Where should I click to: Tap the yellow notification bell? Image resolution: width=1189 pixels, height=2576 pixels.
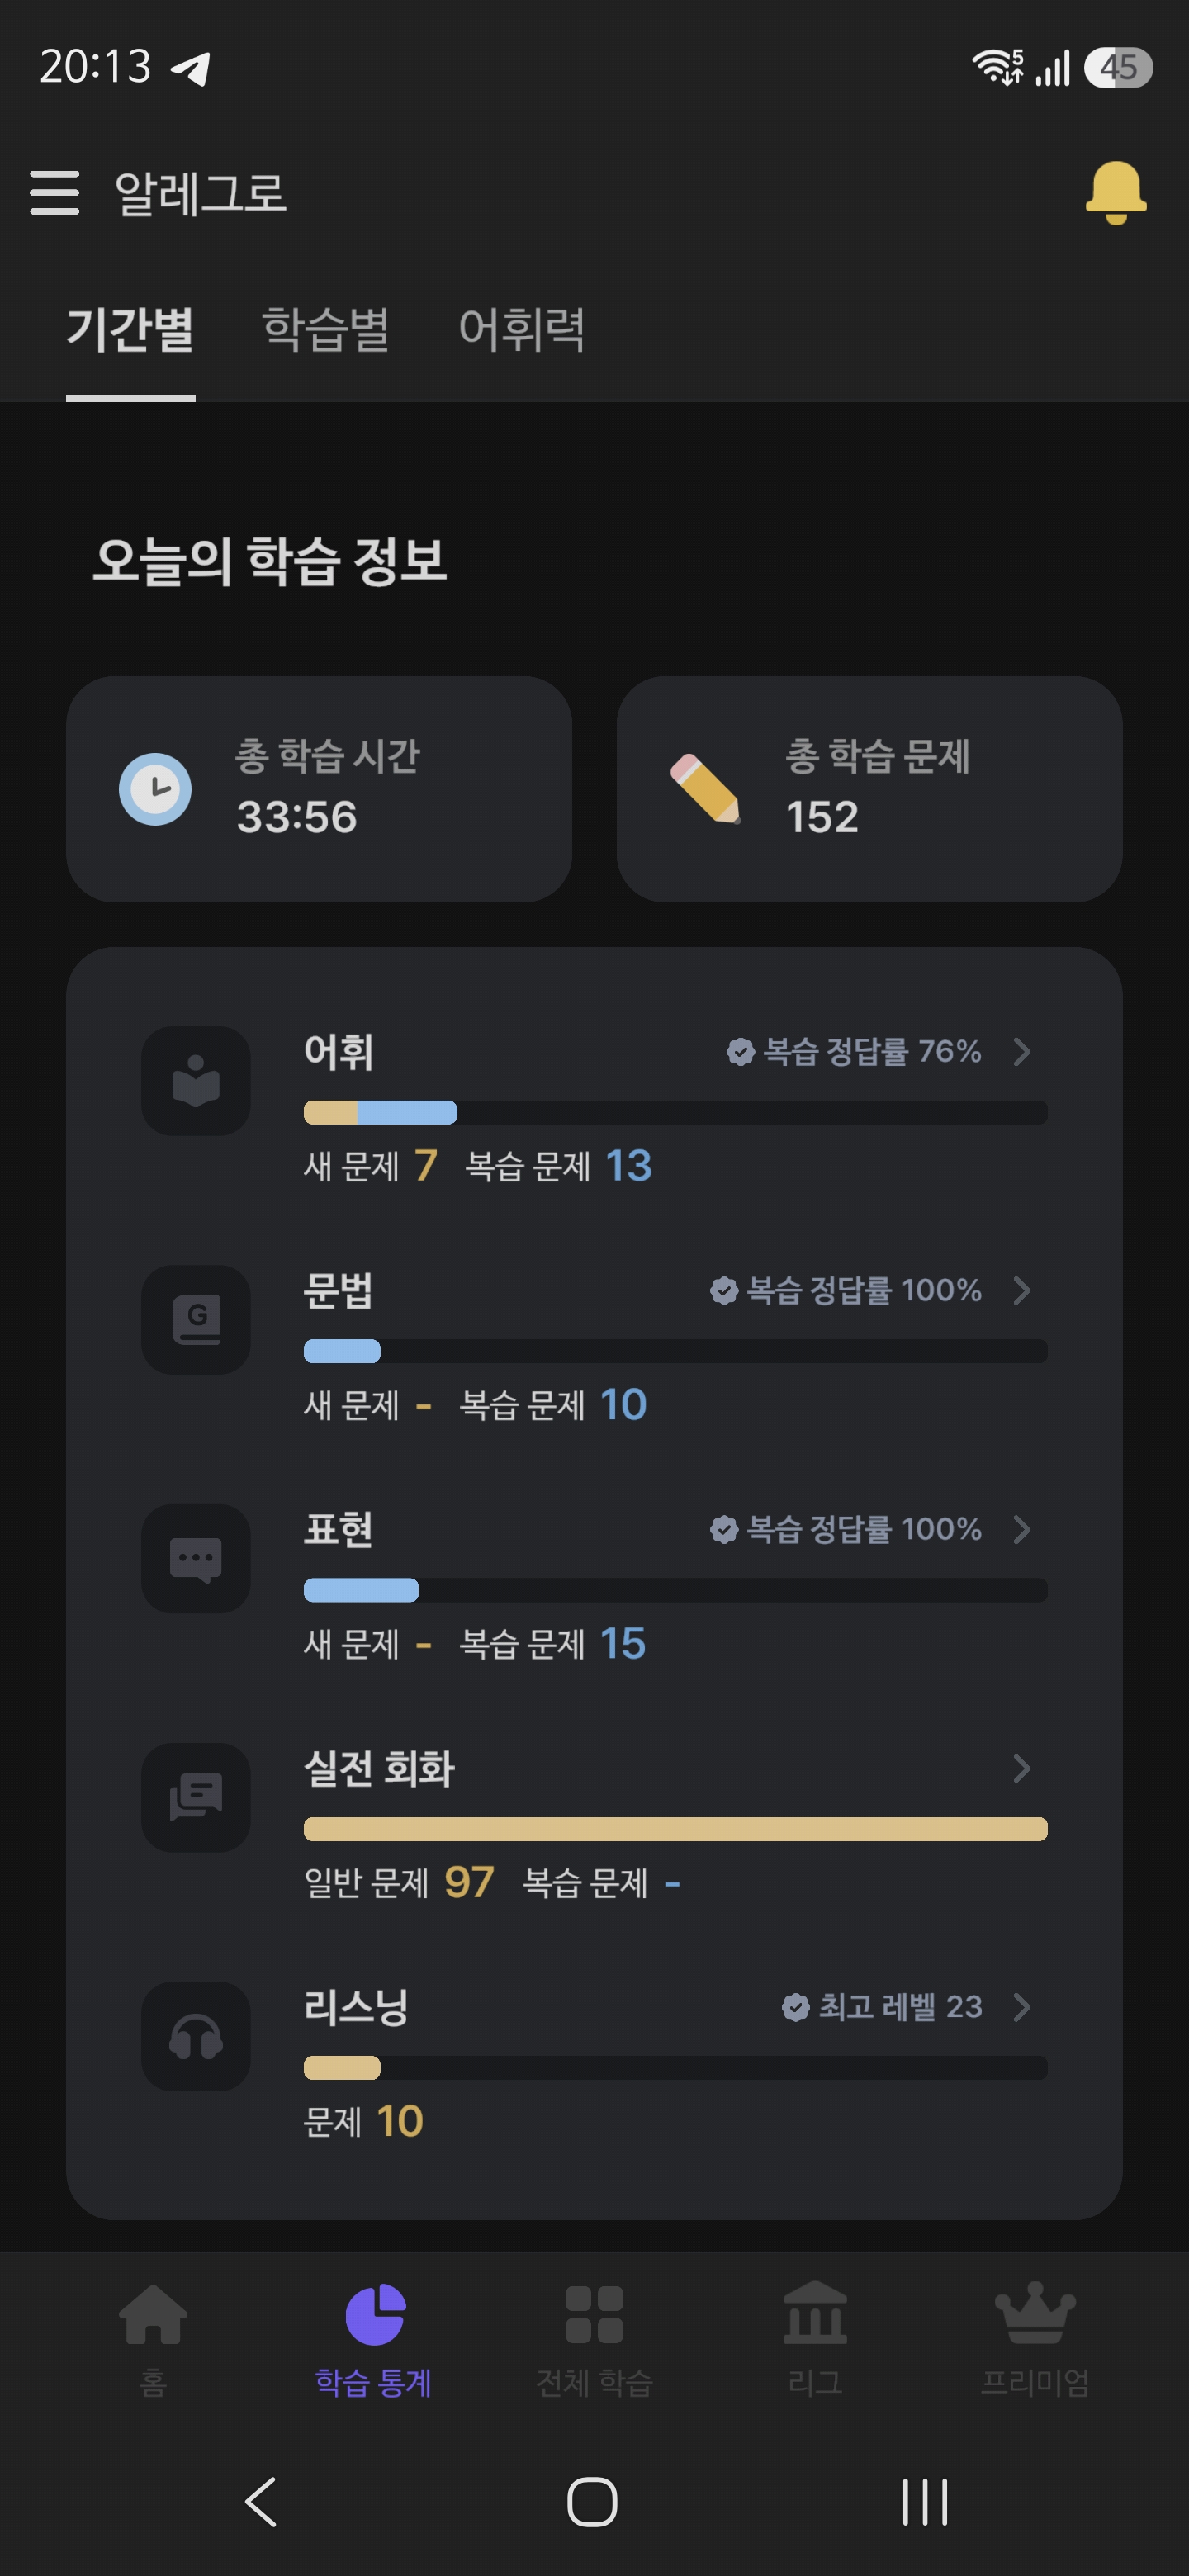pos(1115,192)
